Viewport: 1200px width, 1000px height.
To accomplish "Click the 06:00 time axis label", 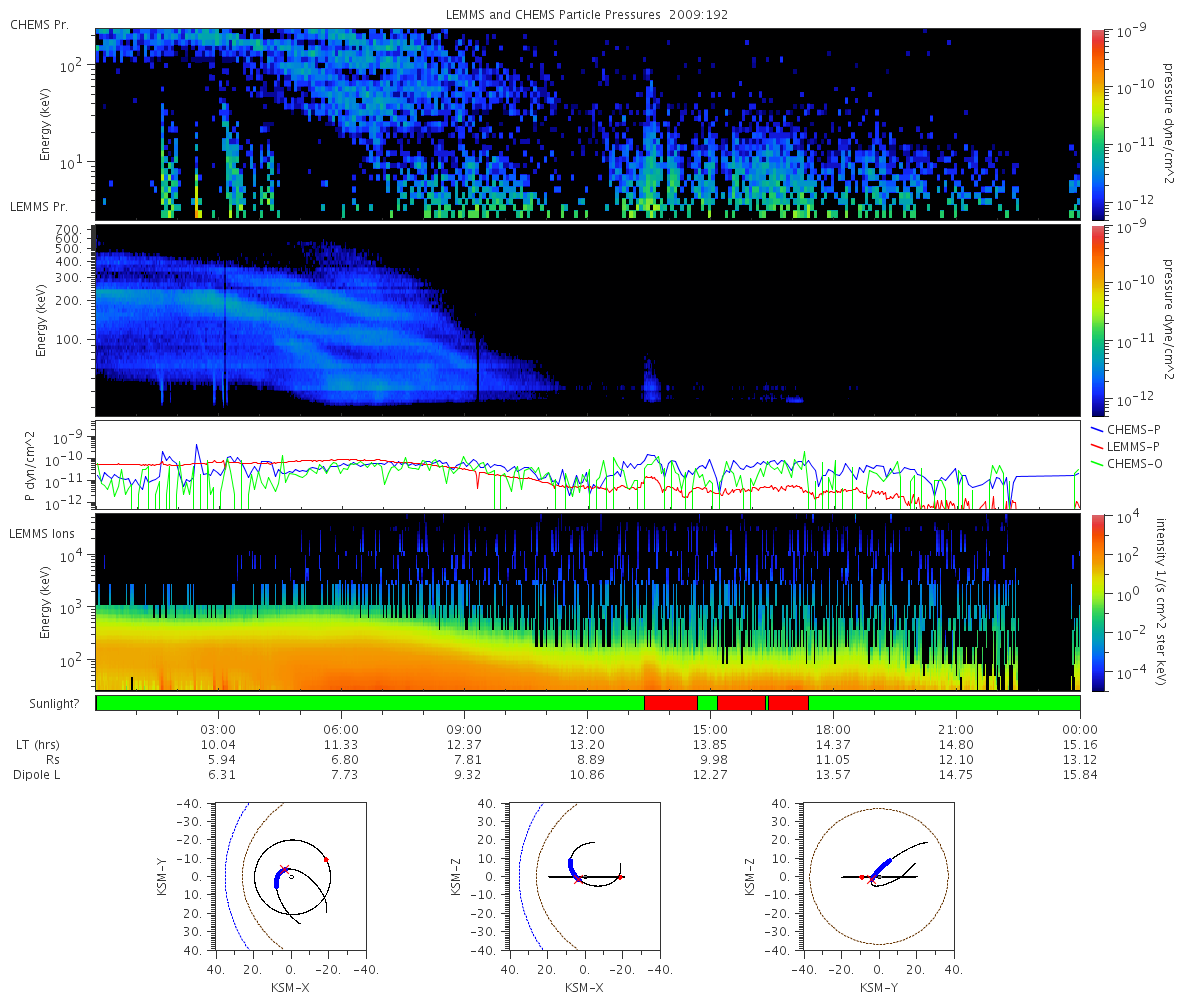I will pyautogui.click(x=341, y=729).
